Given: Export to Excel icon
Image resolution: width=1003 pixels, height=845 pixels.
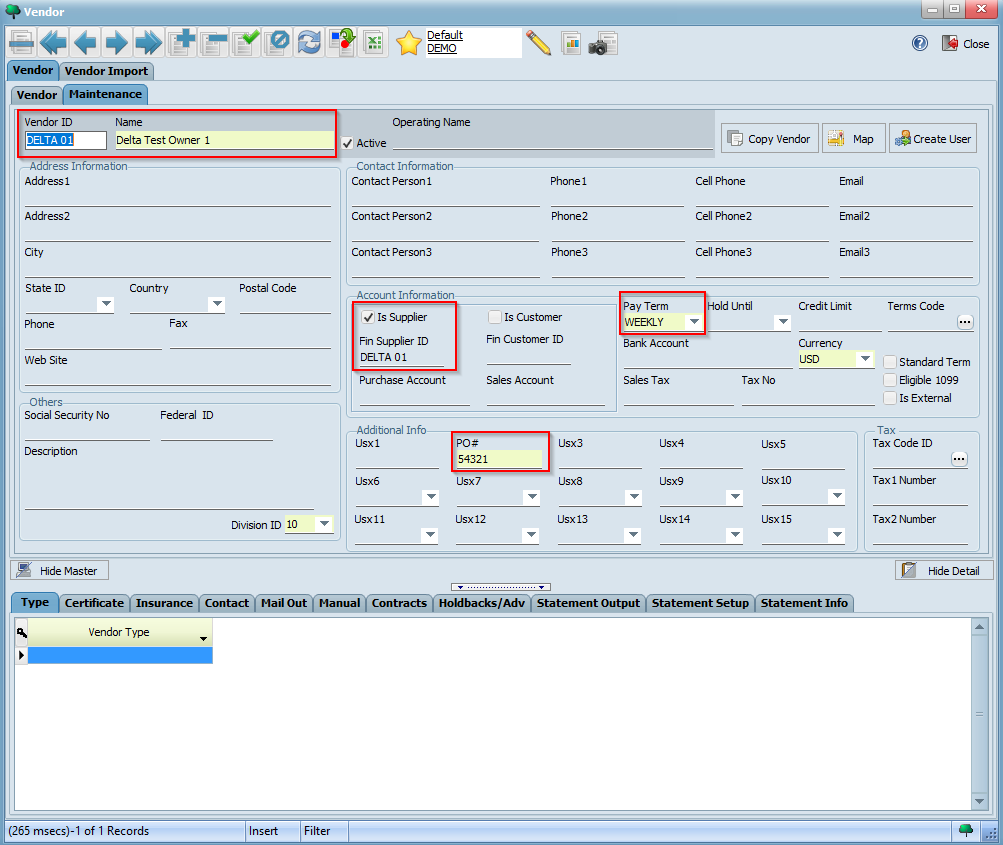Looking at the screenshot, I should coord(374,43).
